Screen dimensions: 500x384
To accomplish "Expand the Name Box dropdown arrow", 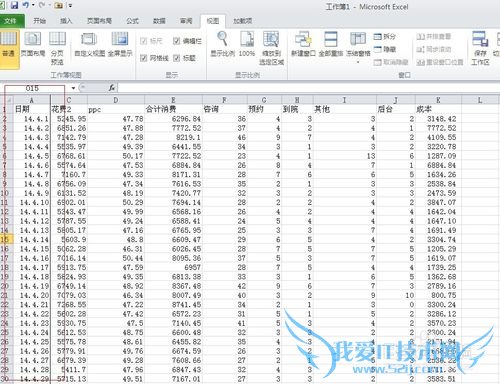I will [73, 88].
